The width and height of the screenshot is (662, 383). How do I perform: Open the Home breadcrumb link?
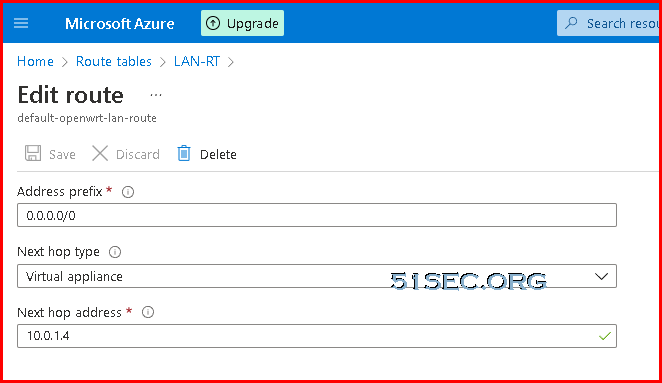pos(35,62)
